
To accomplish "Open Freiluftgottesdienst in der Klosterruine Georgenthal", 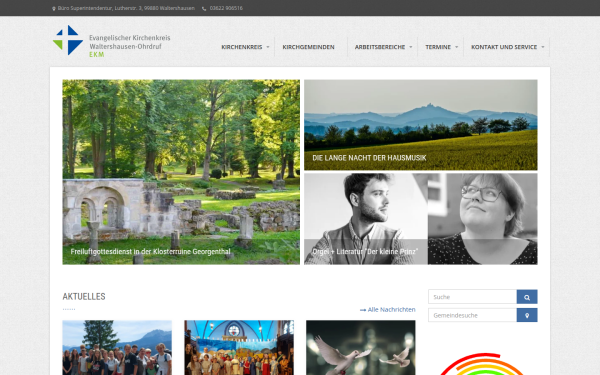I will 150,251.
